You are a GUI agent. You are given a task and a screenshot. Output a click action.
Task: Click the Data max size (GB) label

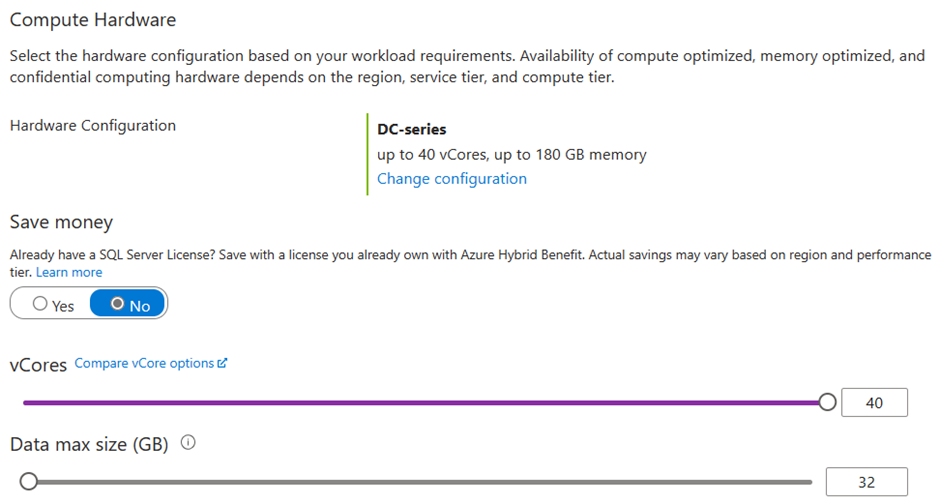pos(89,445)
